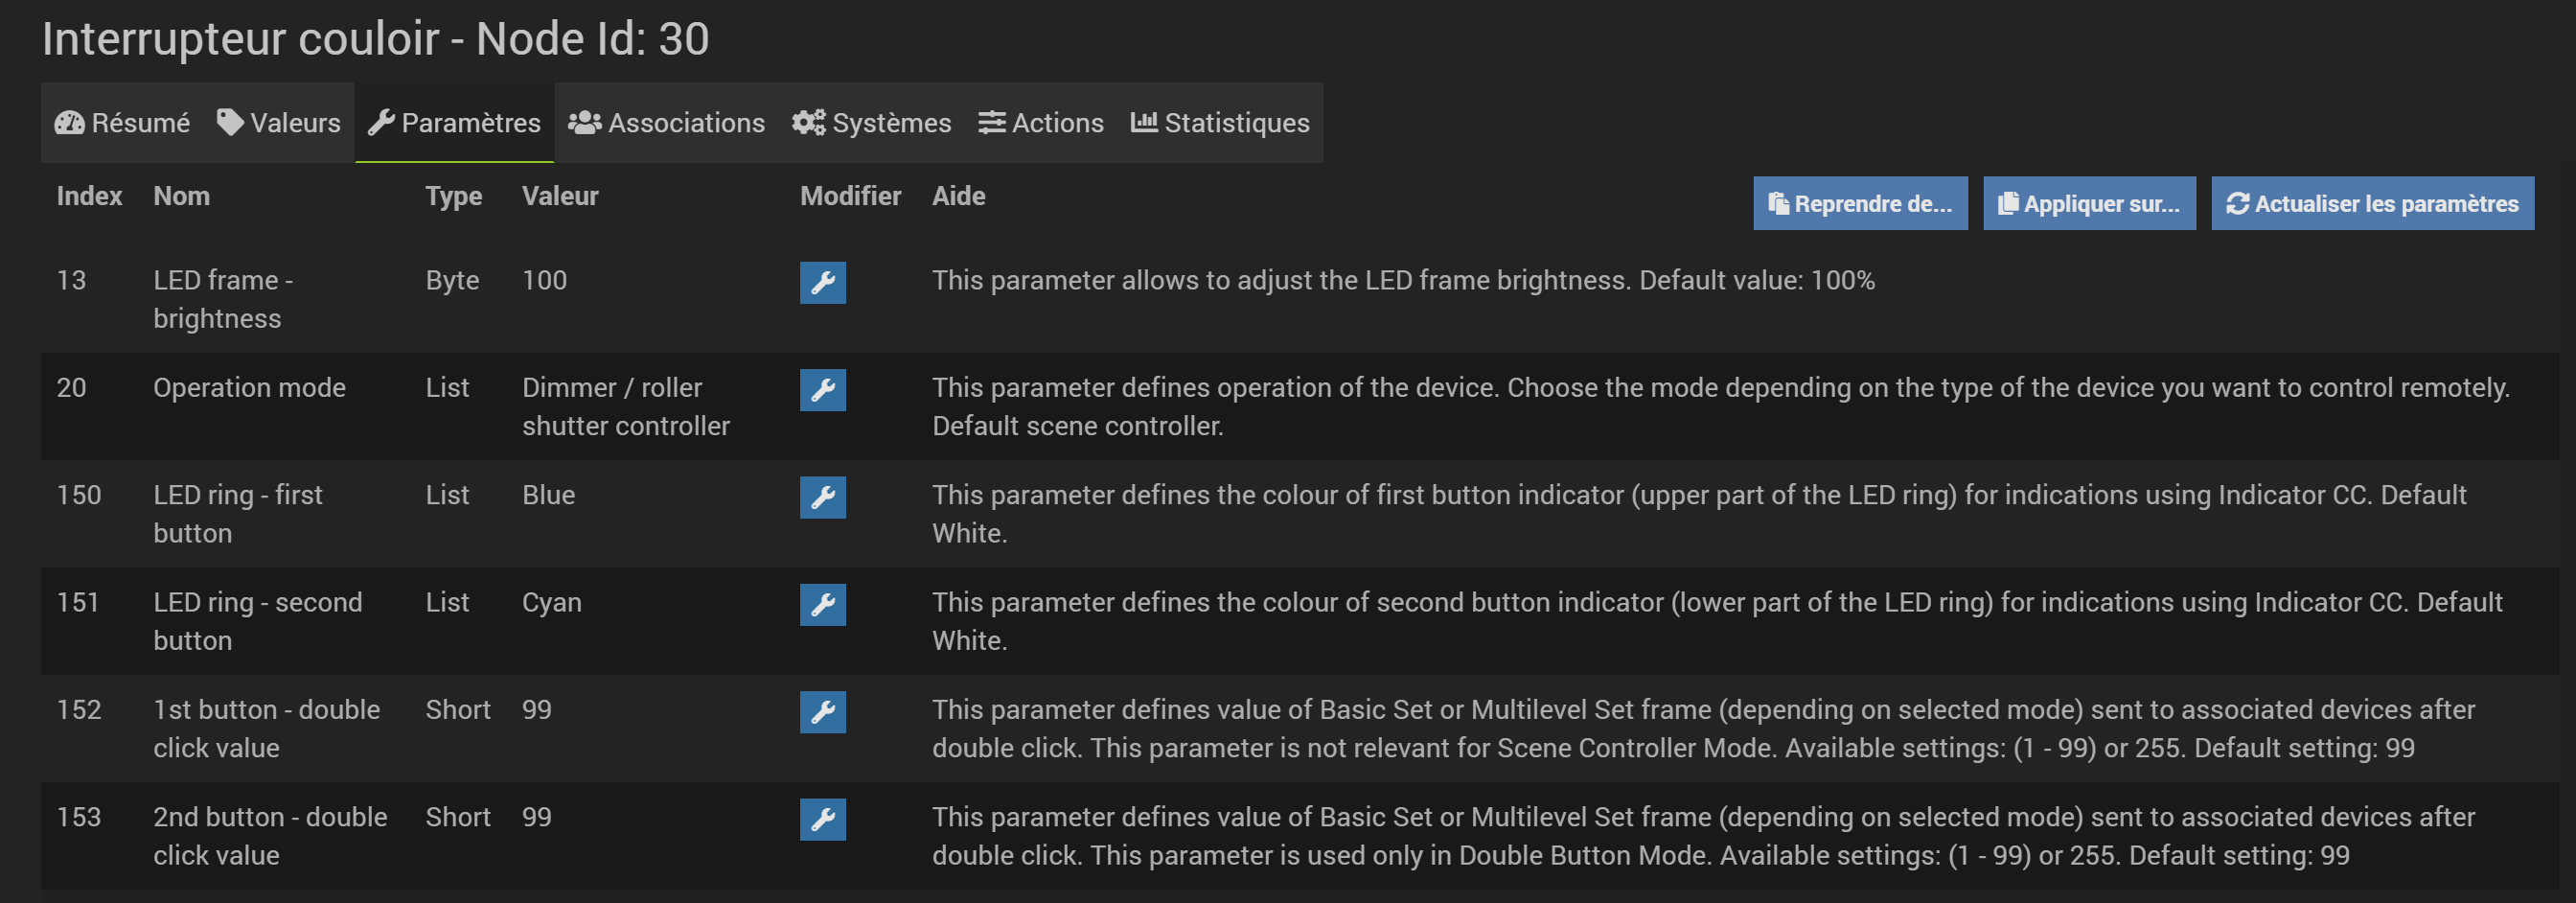
Task: Click the Blue value of parameter 150
Action: [548, 495]
